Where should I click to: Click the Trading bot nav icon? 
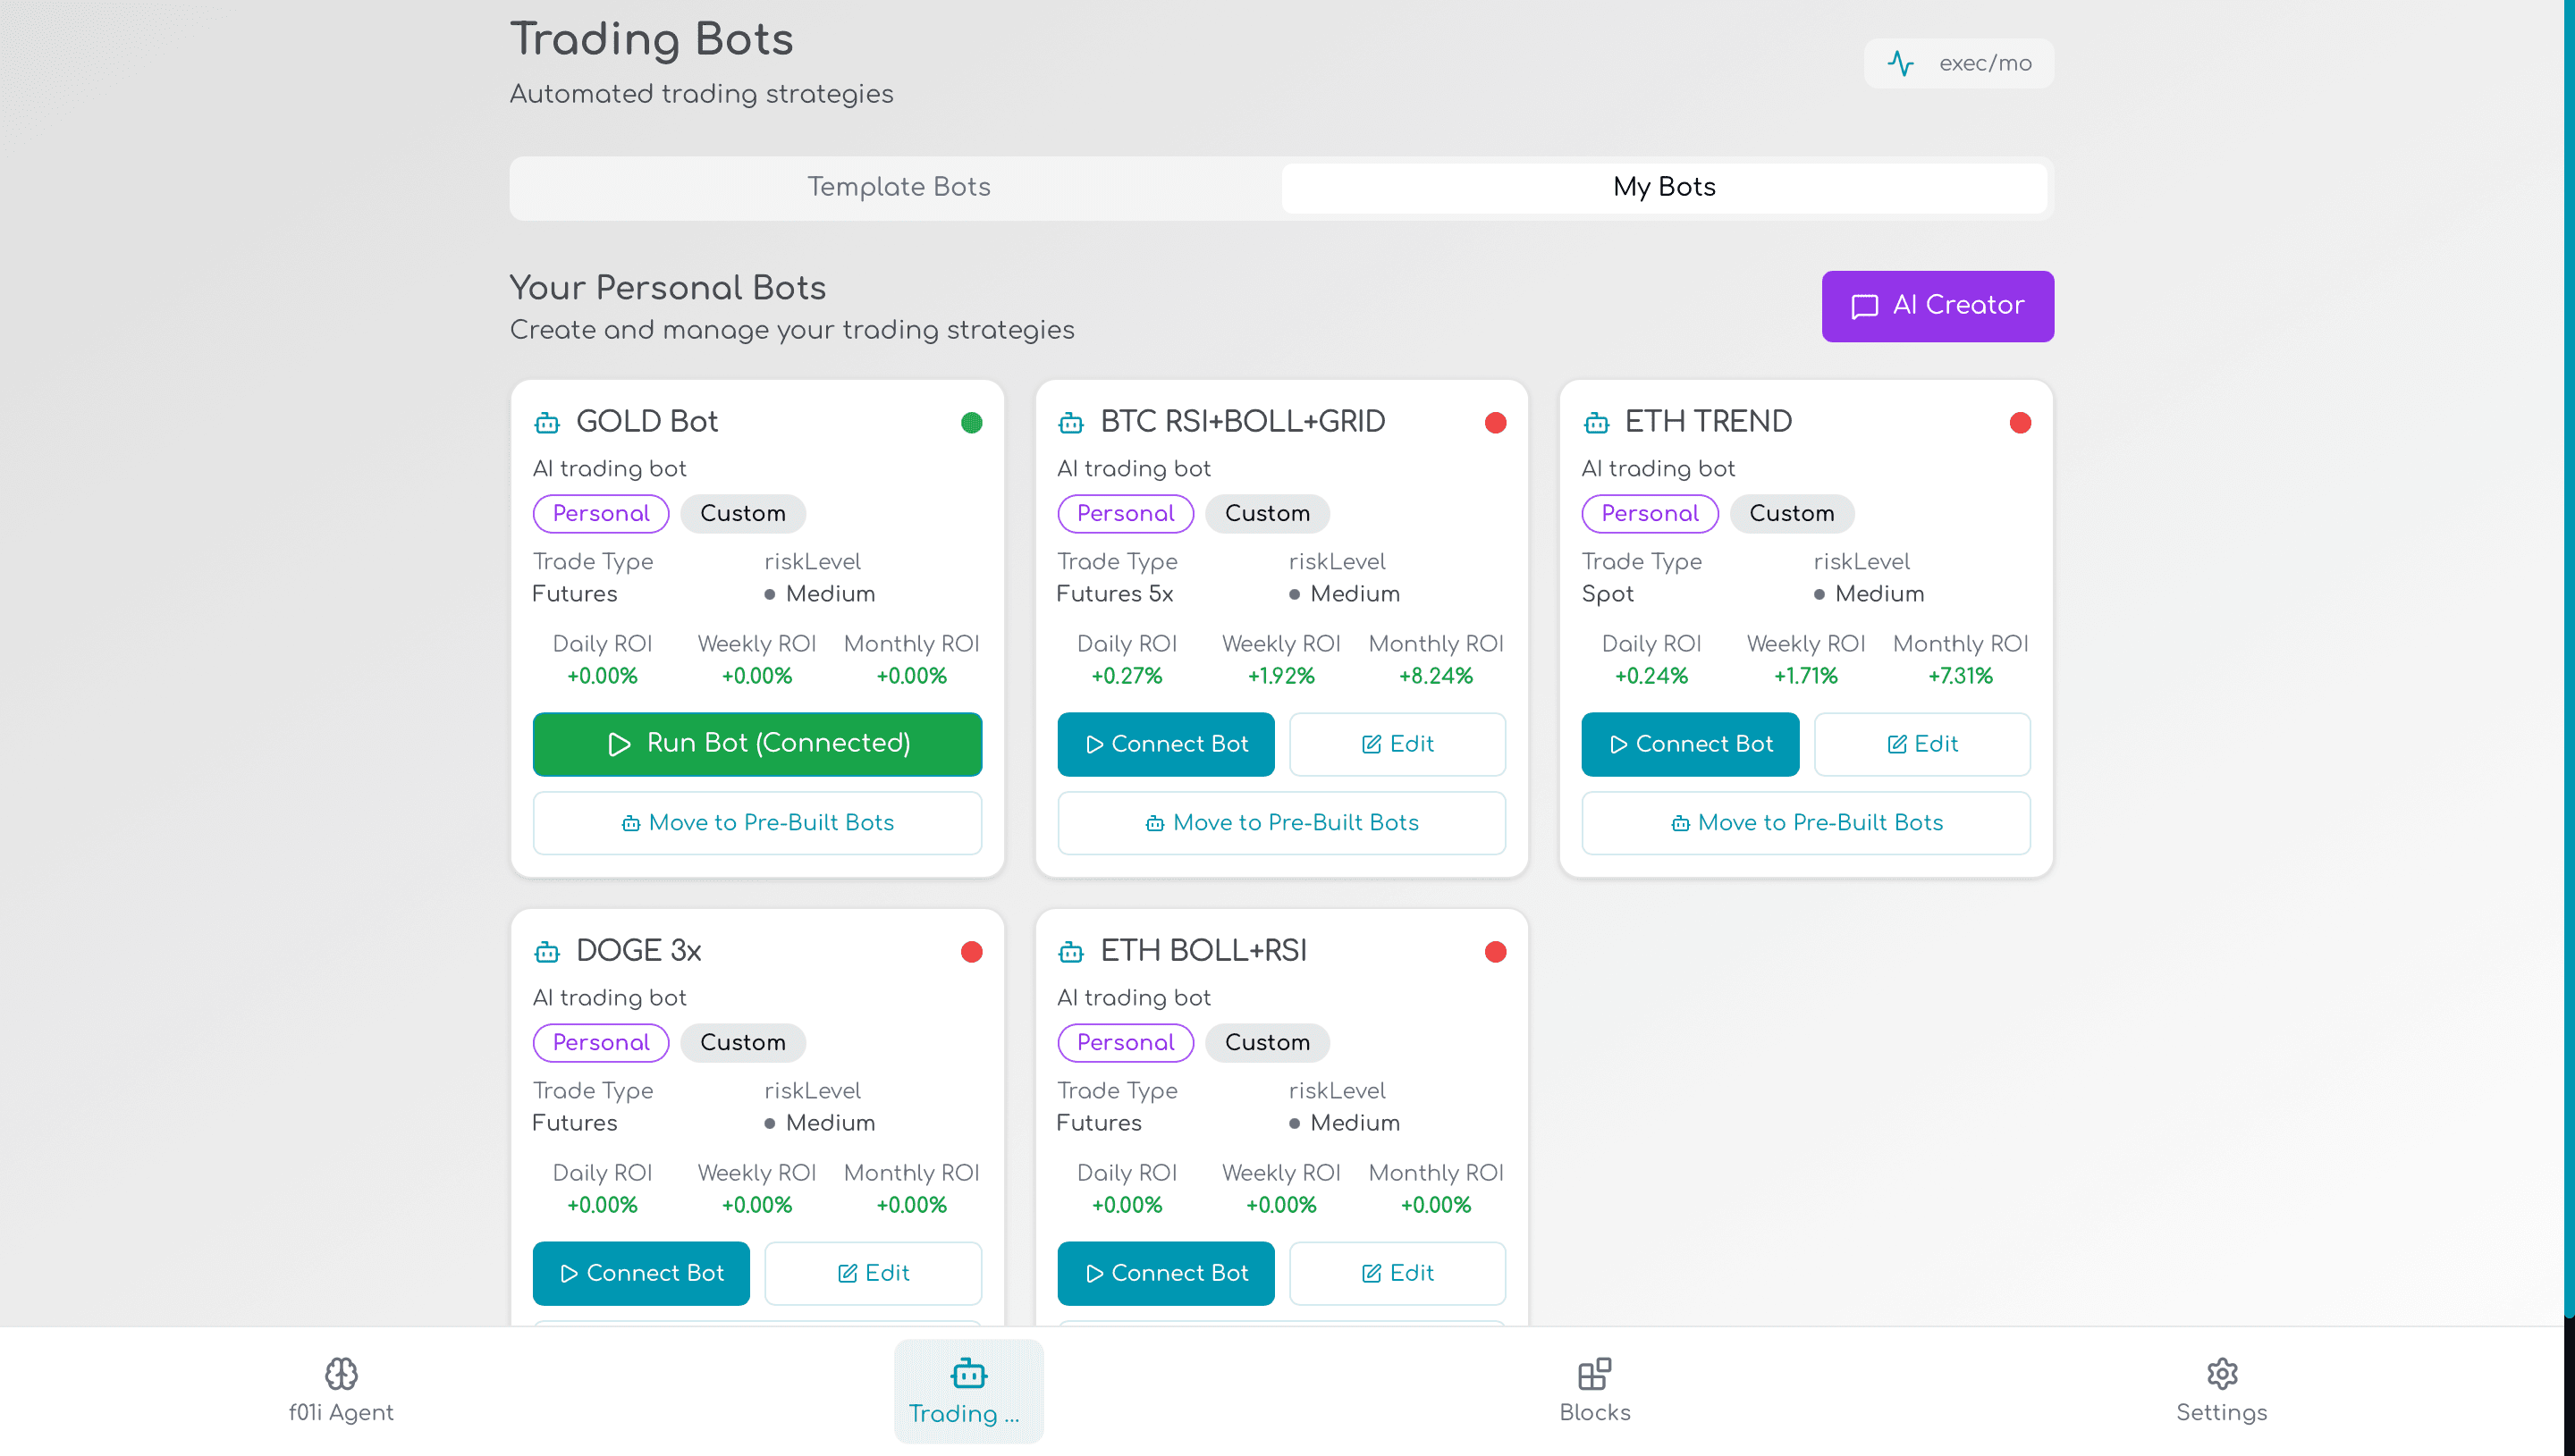pos(968,1373)
